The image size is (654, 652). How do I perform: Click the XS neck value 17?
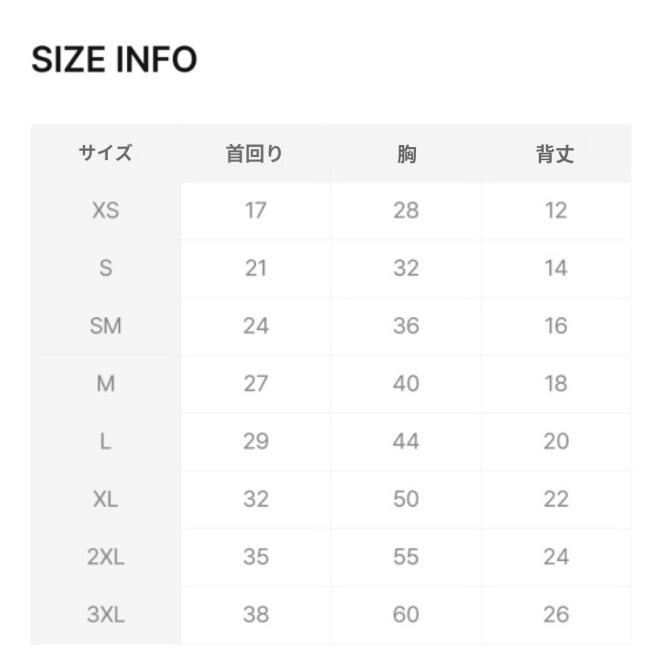(x=255, y=211)
